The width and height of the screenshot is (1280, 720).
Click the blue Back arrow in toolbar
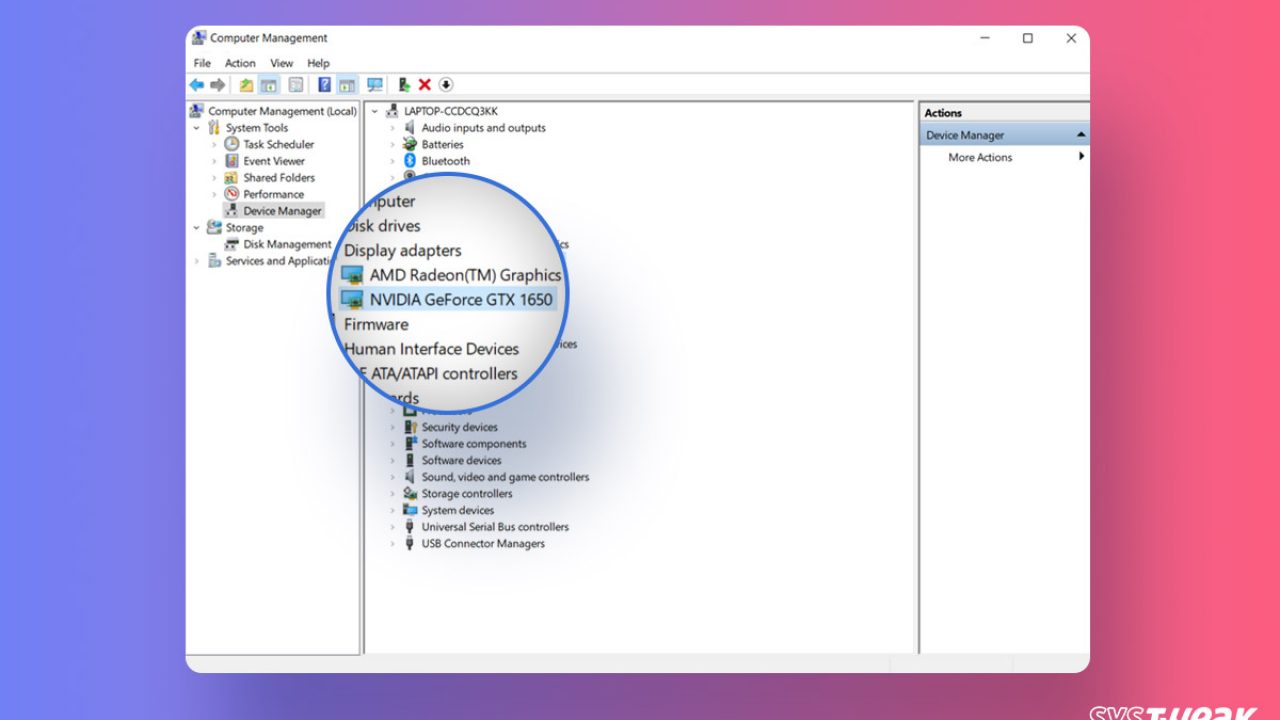[196, 85]
